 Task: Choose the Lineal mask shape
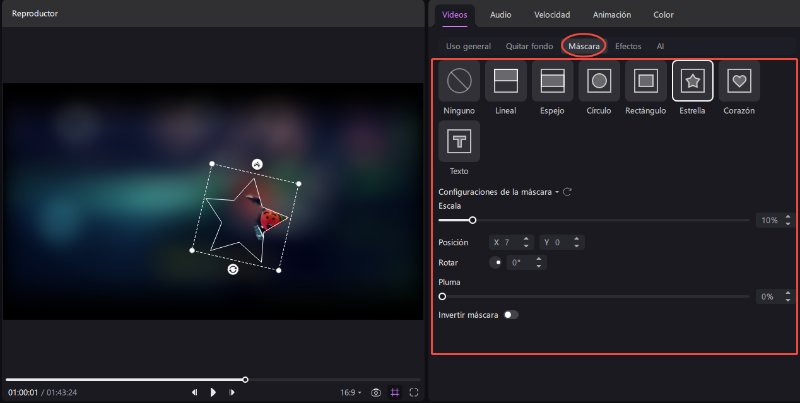click(x=505, y=81)
